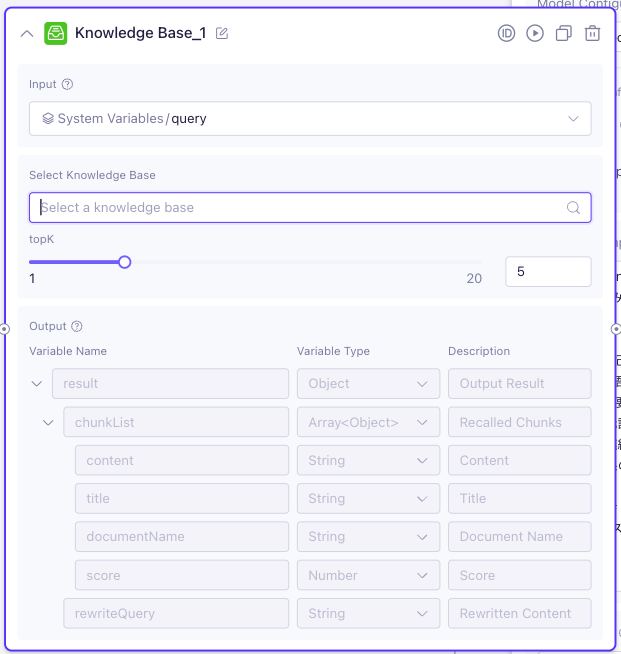Click the search magnifier icon
The height and width of the screenshot is (654, 621).
pos(573,208)
